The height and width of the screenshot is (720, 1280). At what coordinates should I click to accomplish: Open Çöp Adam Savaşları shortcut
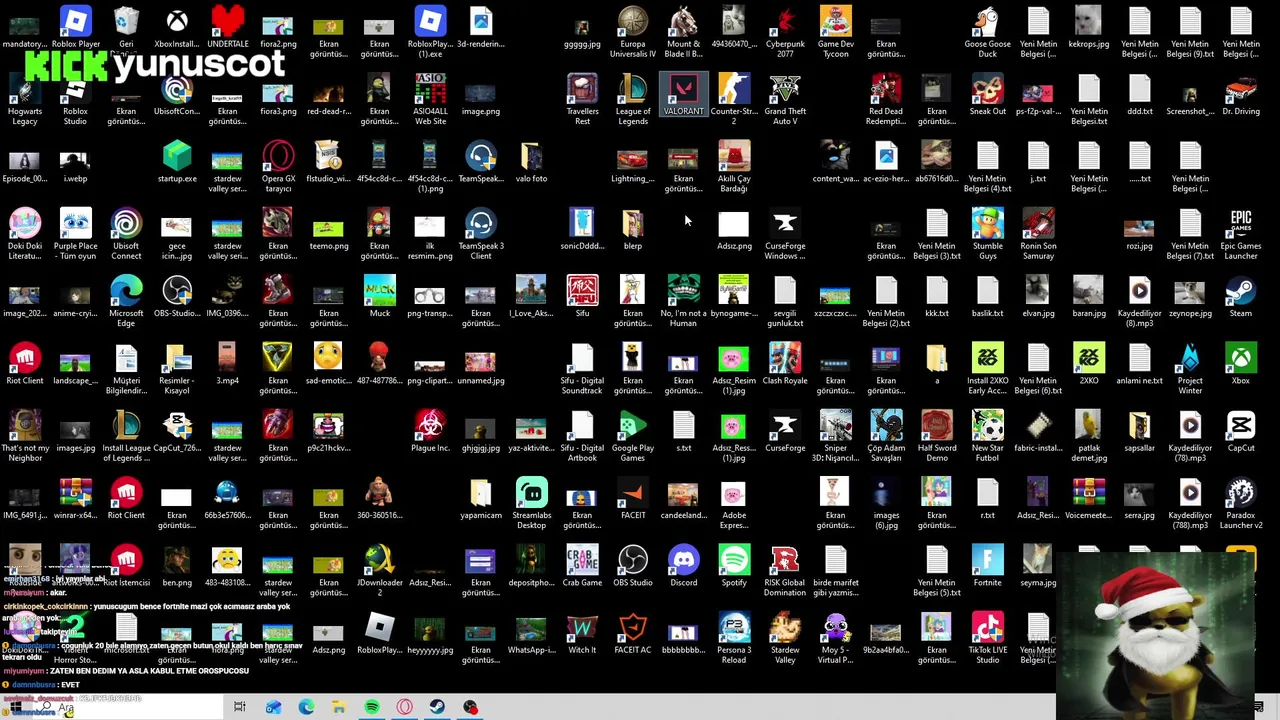tap(886, 436)
